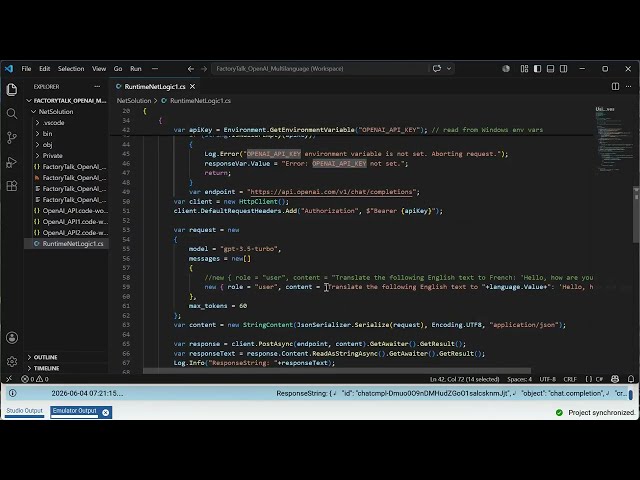Expand the Private folder
640x480 pixels.
coord(67,156)
